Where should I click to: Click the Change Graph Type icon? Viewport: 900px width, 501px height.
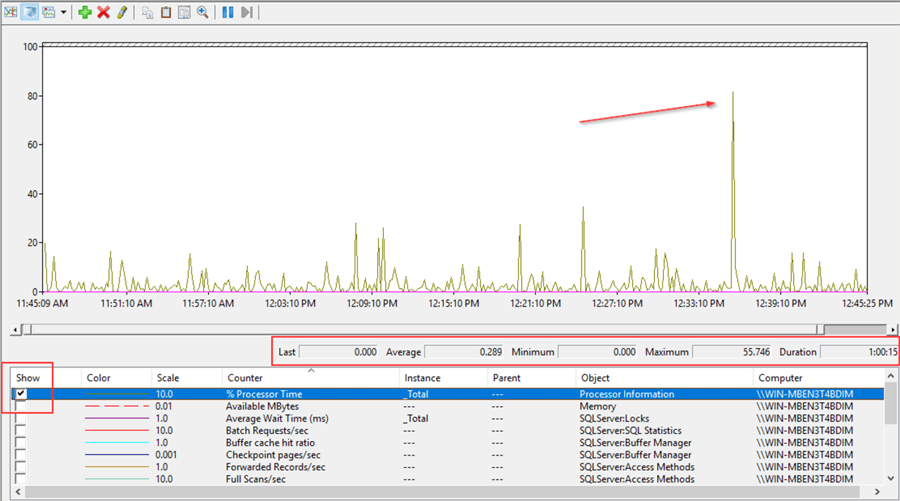click(x=49, y=12)
